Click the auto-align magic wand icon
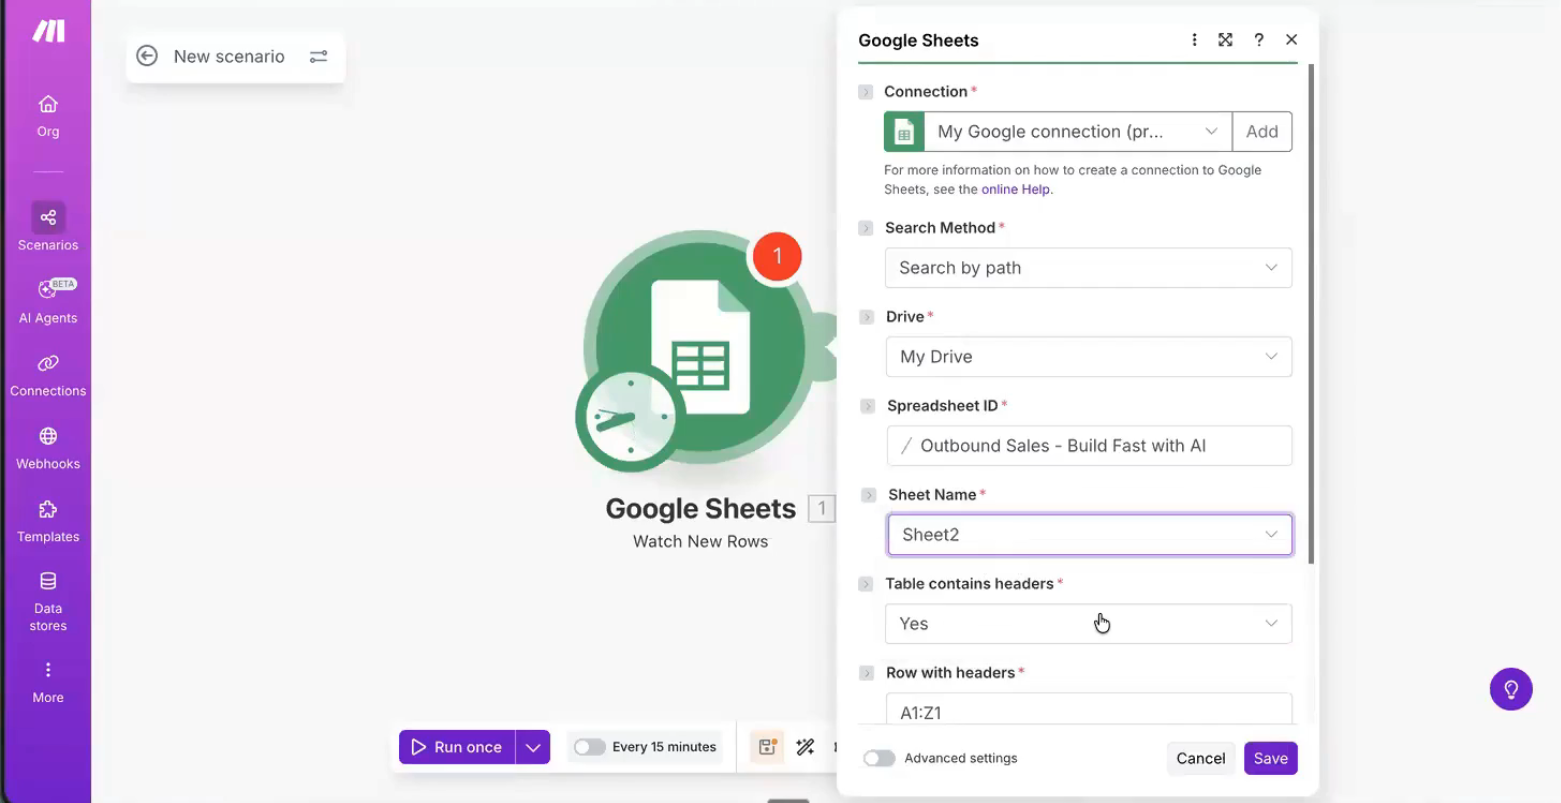This screenshot has width=1561, height=803. [x=805, y=747]
